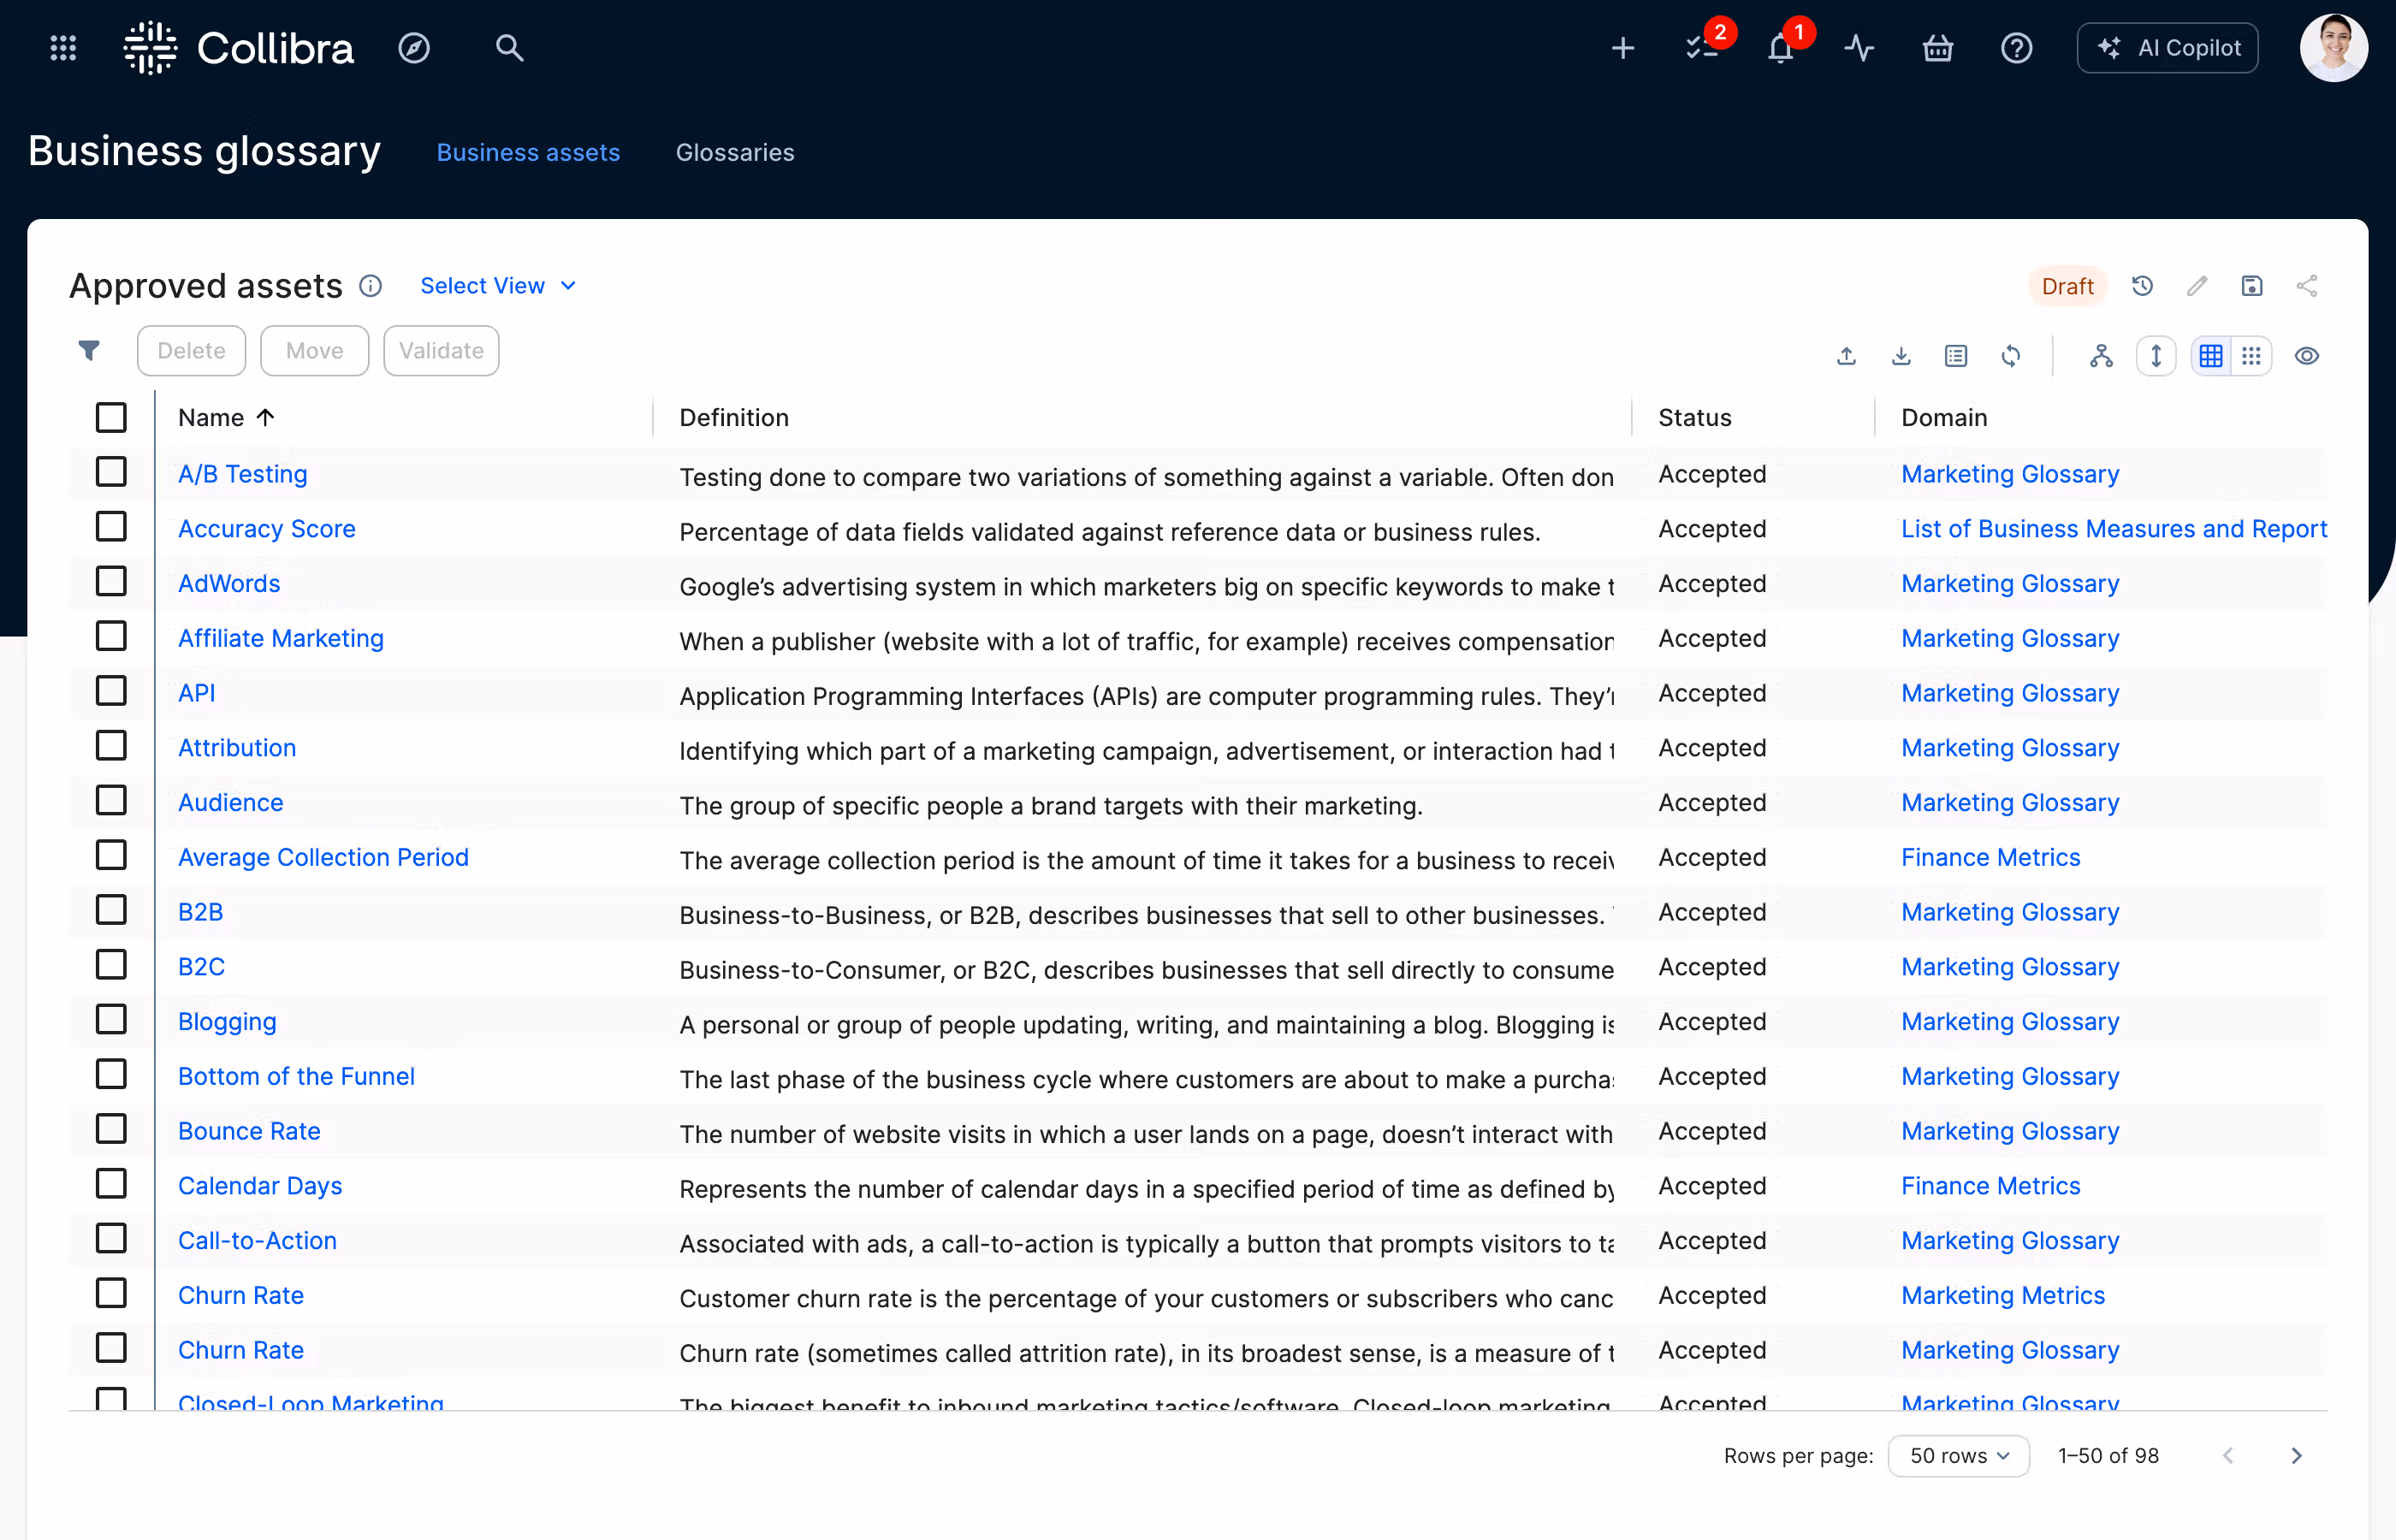Tick the checkbox for Accuracy Score row
This screenshot has height=1540, width=2396.
(111, 527)
